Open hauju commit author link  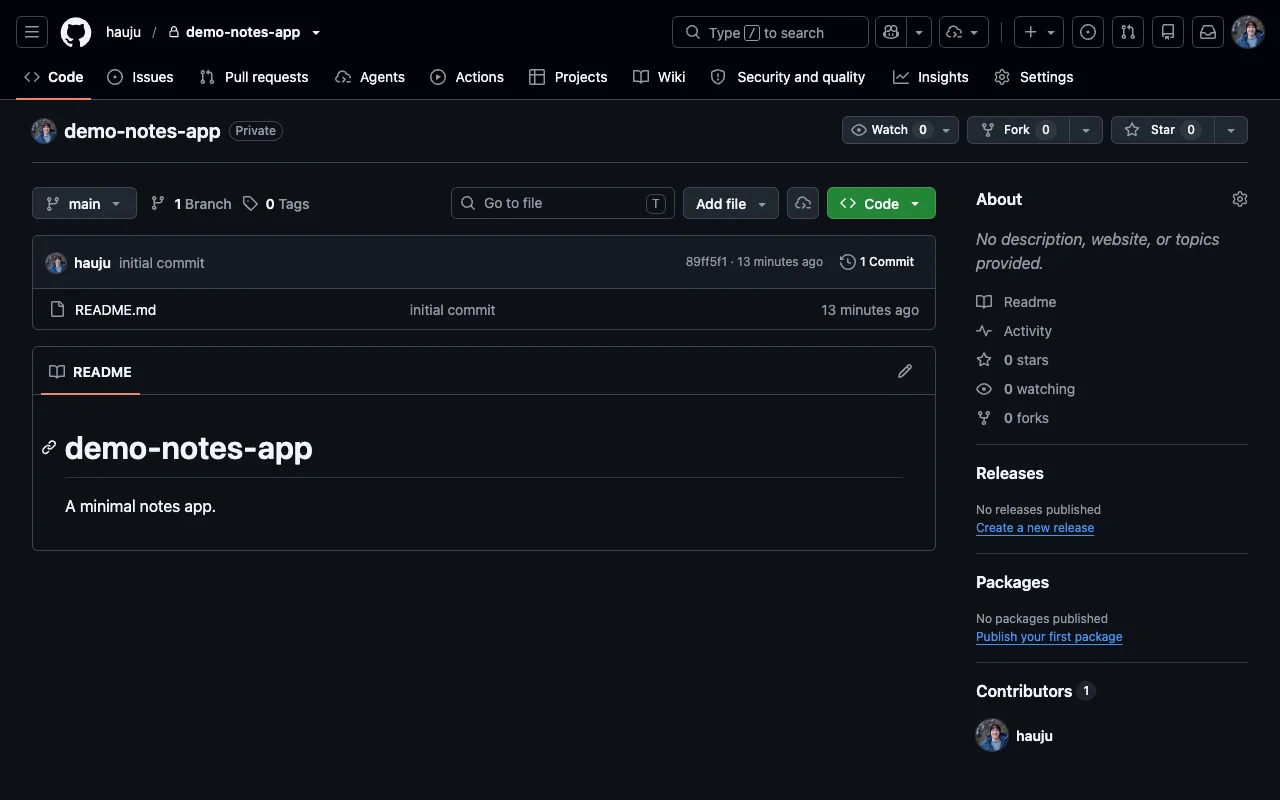[92, 263]
